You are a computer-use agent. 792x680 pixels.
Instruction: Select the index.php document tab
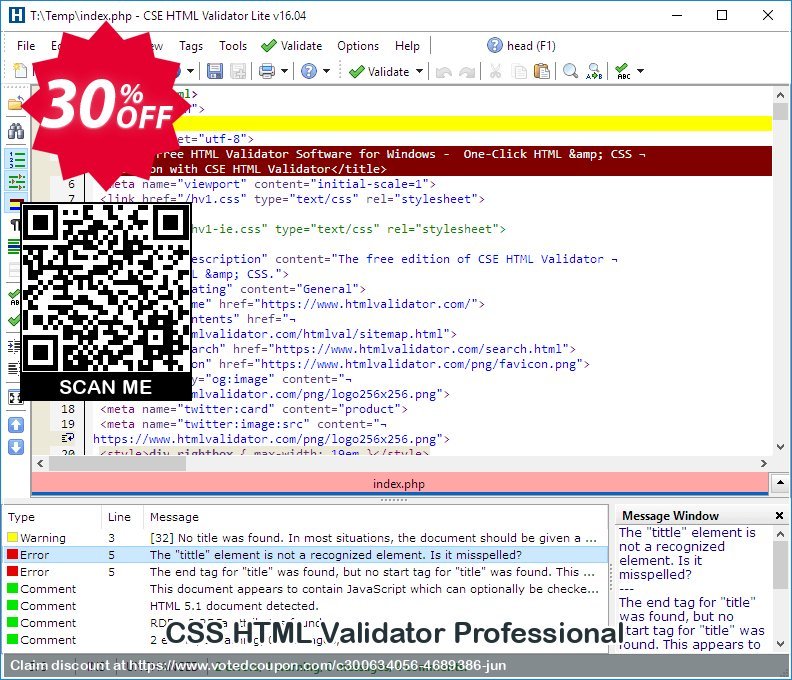tap(399, 483)
